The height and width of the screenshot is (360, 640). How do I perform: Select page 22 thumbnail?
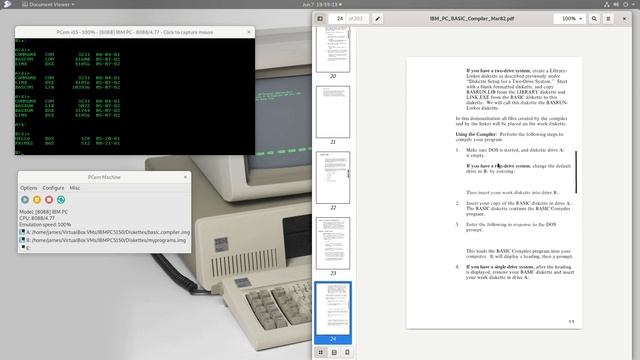tap(333, 178)
